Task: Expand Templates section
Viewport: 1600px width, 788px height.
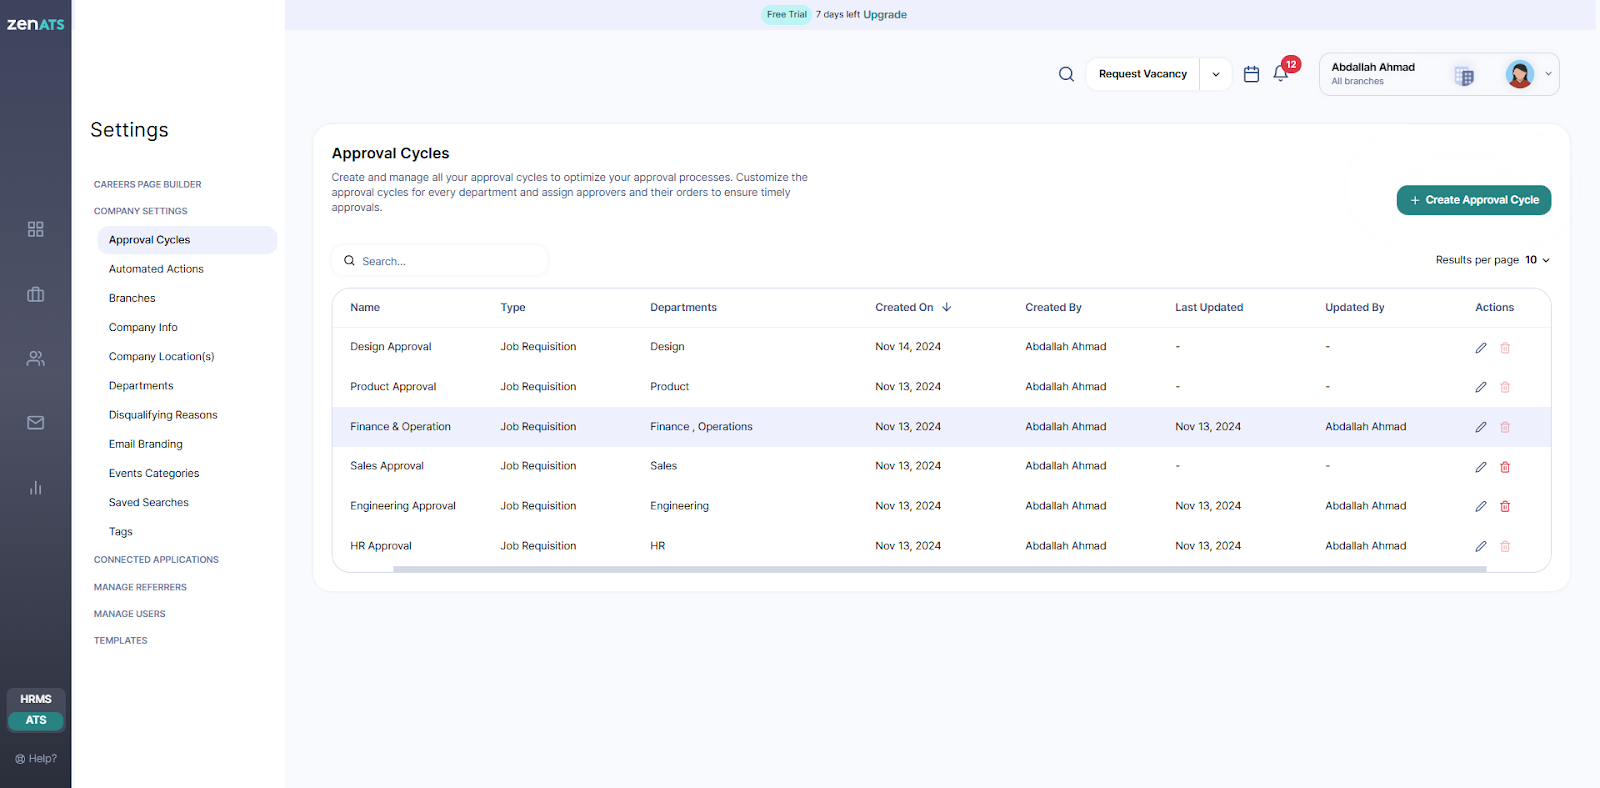Action: pyautogui.click(x=121, y=641)
